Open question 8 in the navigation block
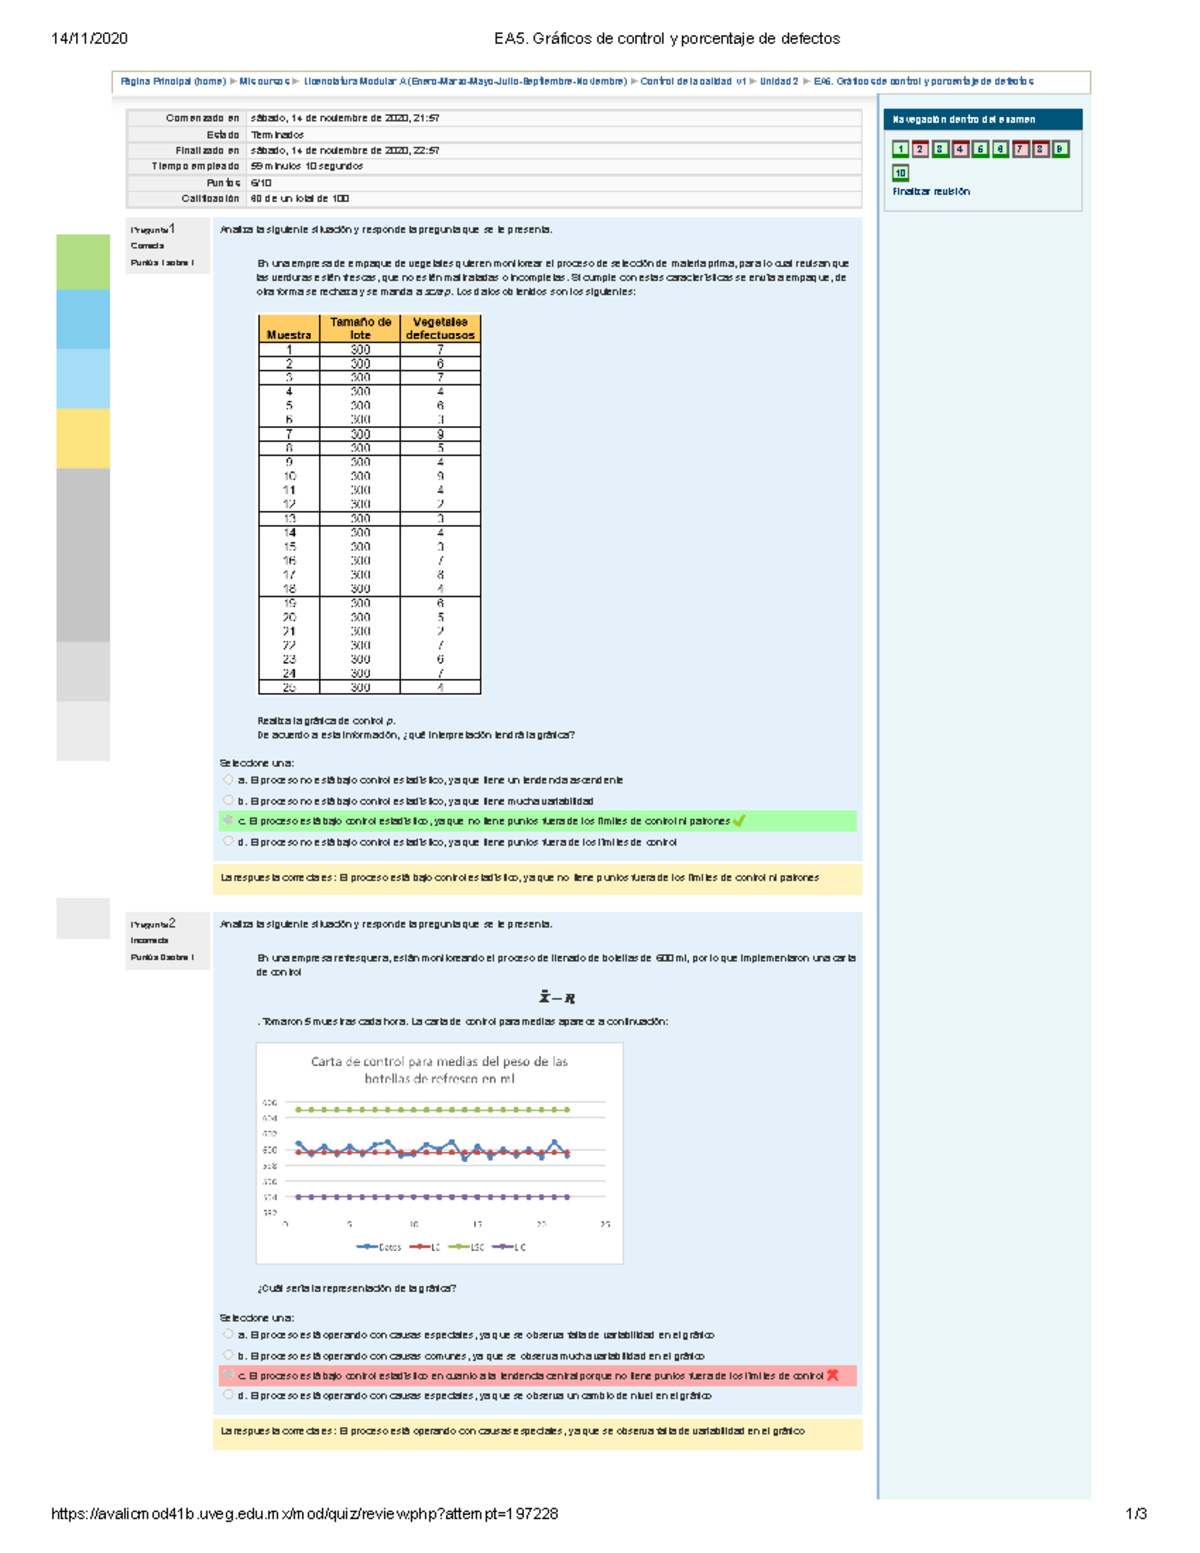The image size is (1200, 1553). point(1040,149)
